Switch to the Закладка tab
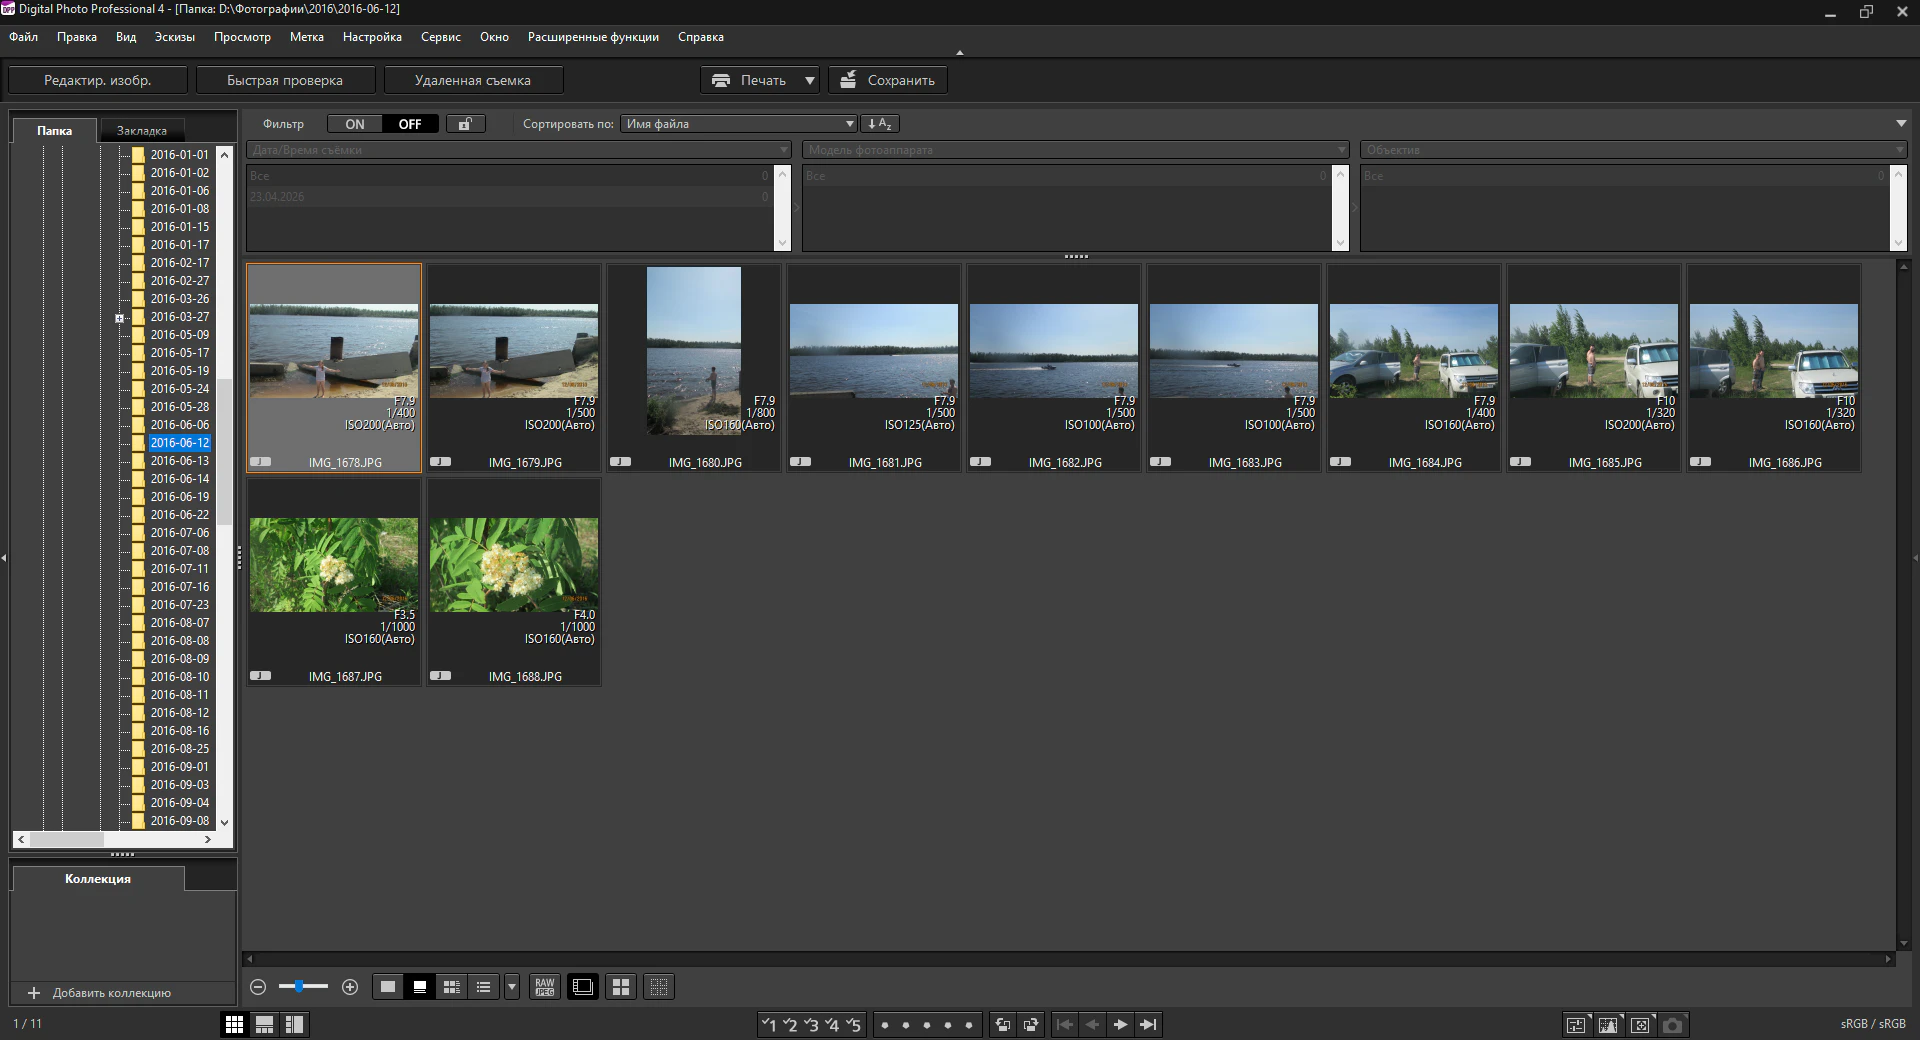1920x1040 pixels. (142, 131)
